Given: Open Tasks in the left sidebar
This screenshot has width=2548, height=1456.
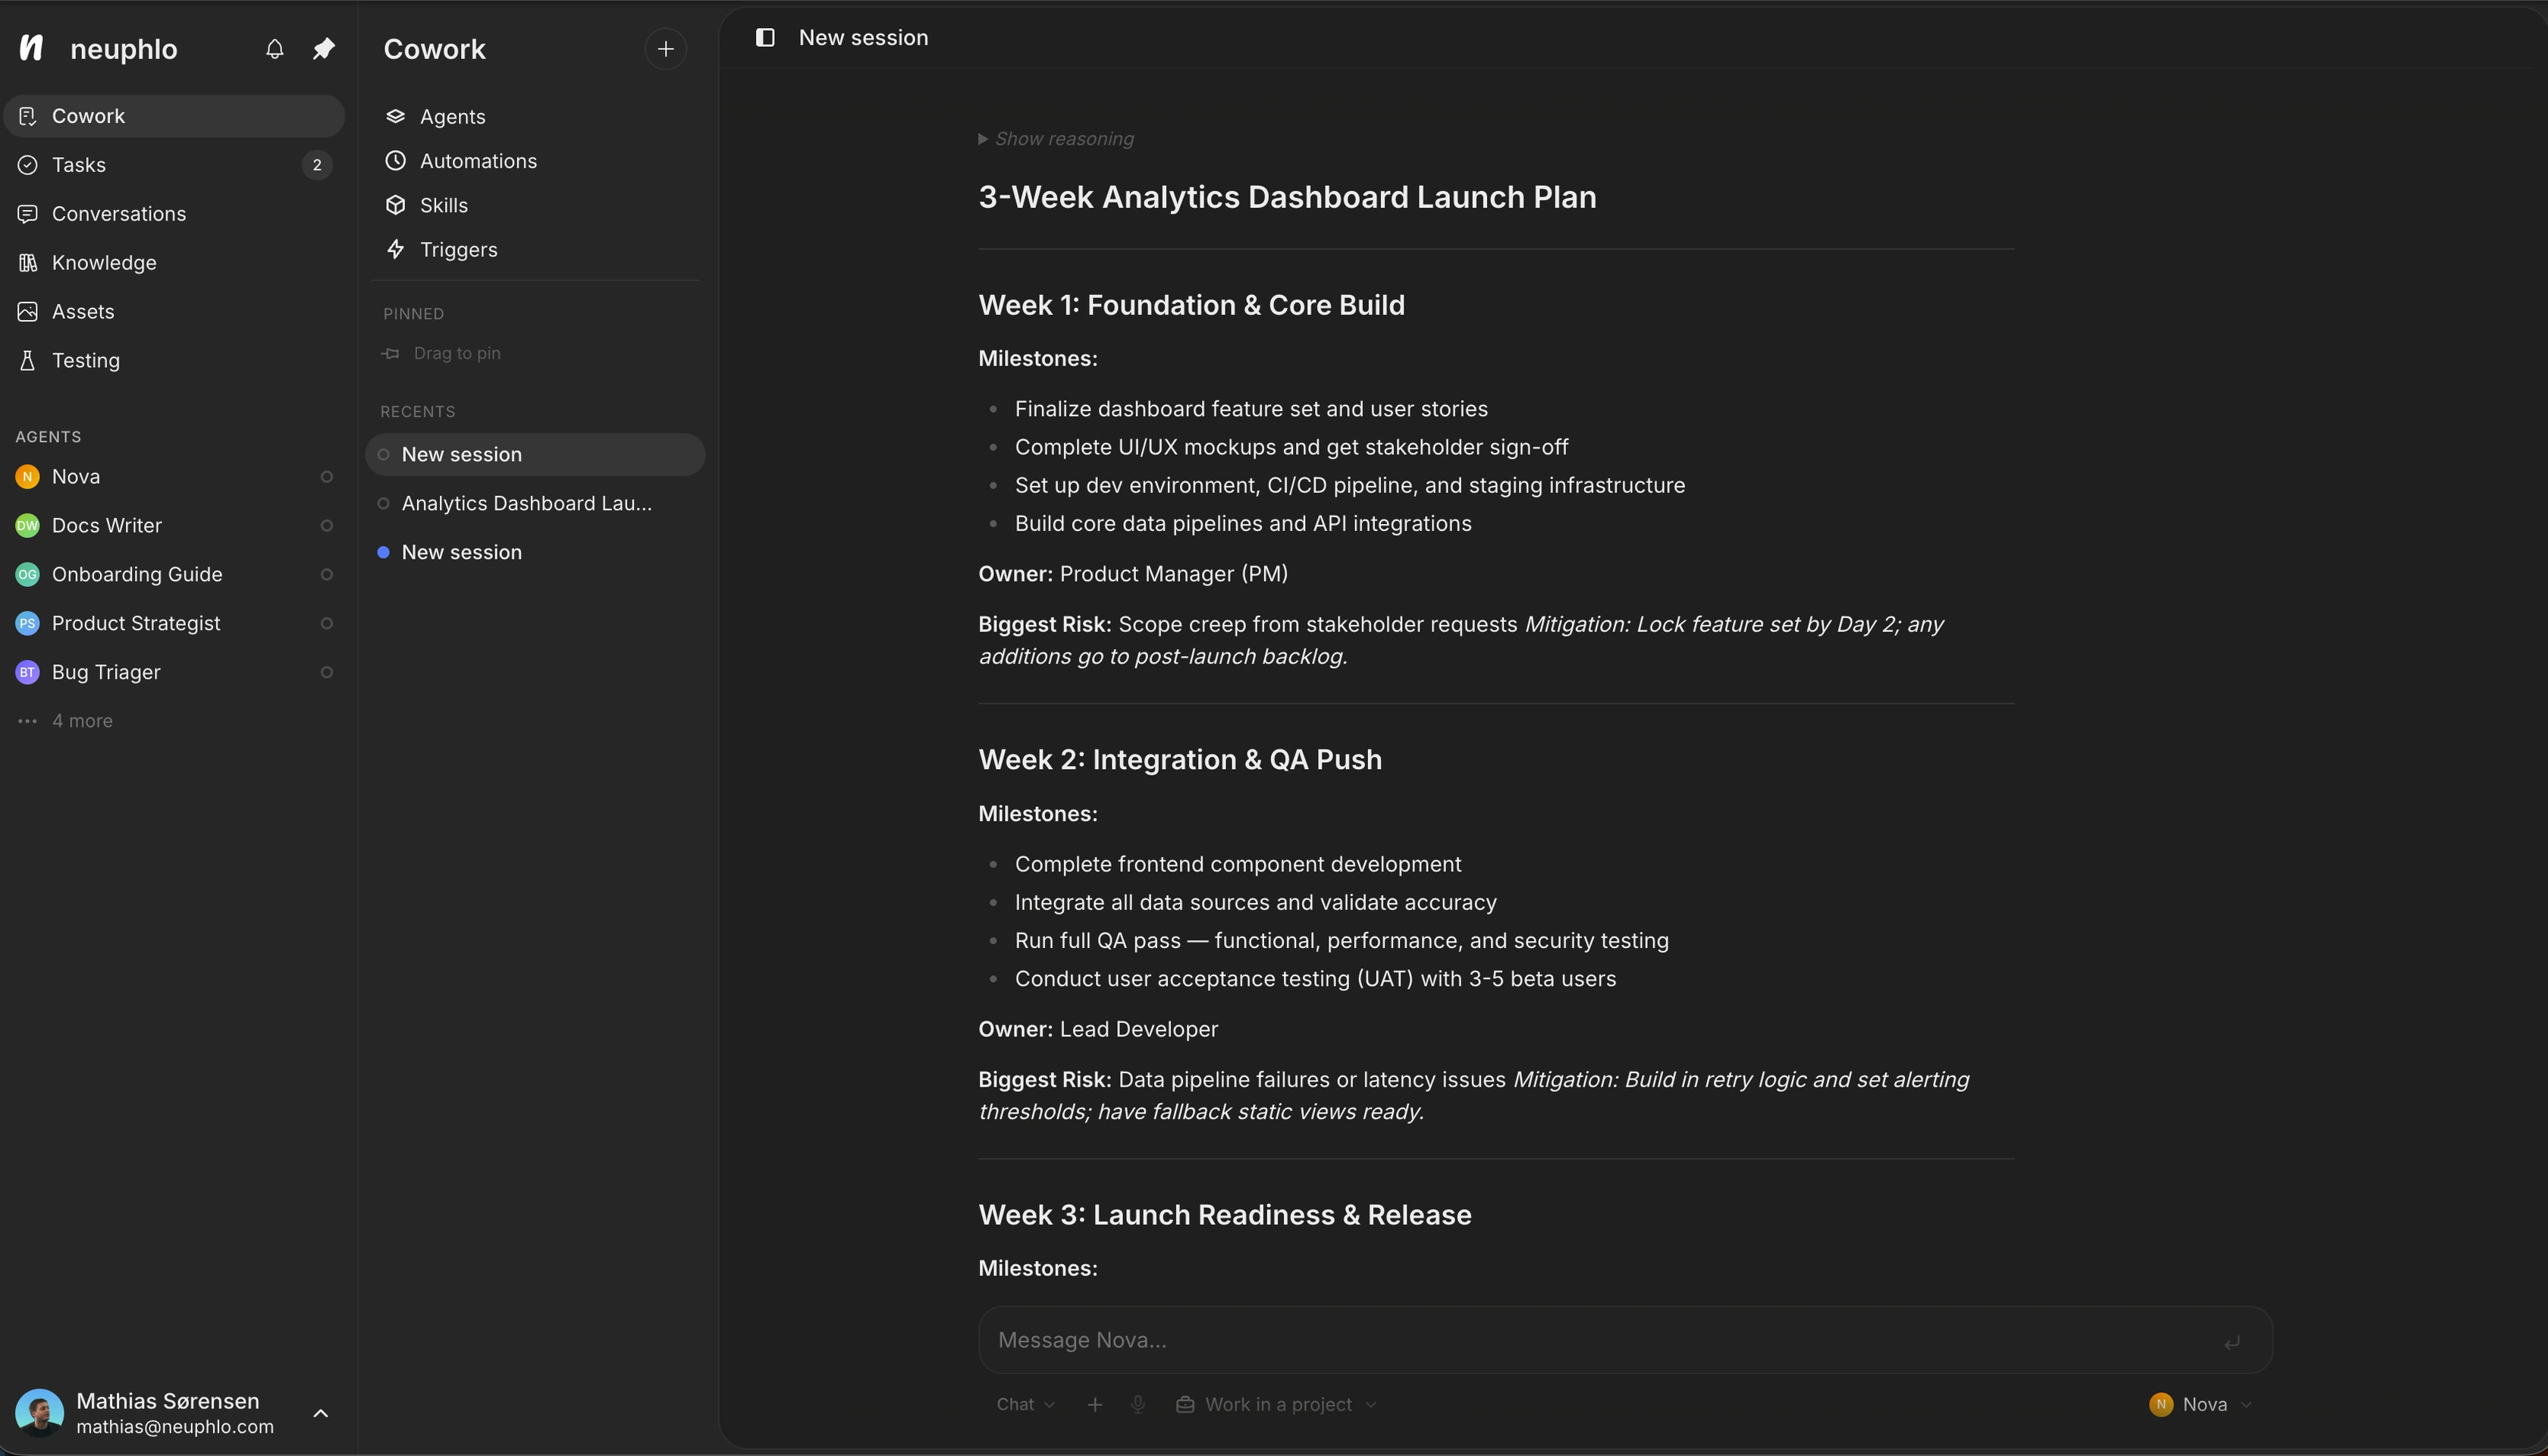Looking at the screenshot, I should (x=174, y=165).
